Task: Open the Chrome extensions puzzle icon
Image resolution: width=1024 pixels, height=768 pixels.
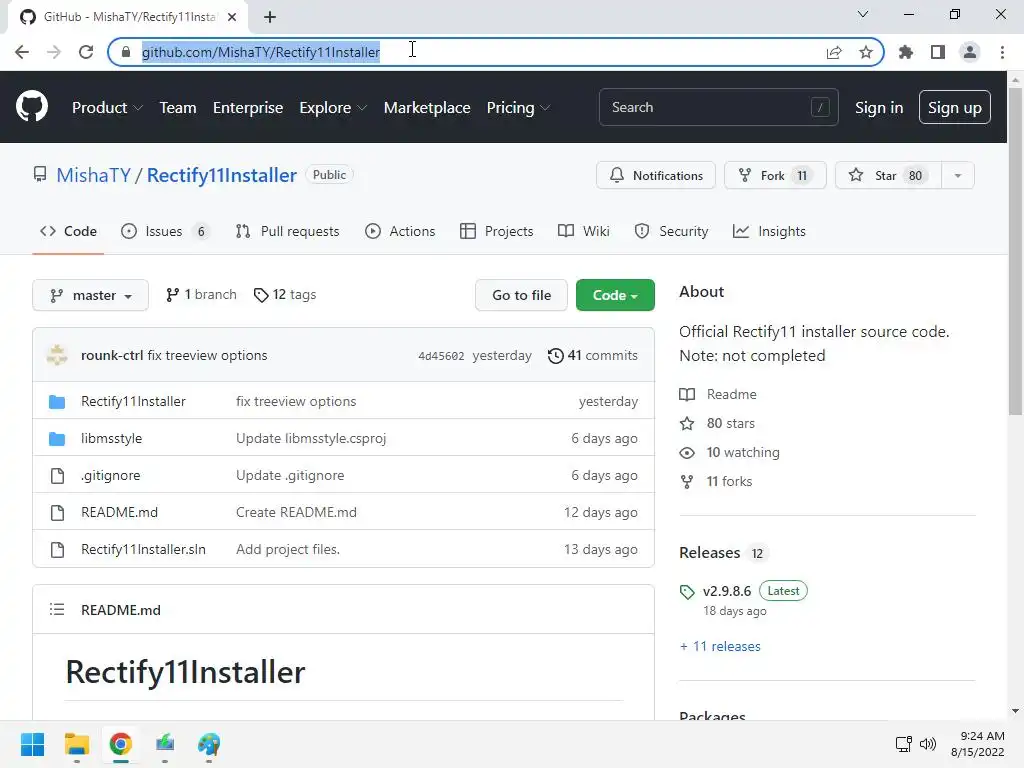Action: (x=906, y=52)
